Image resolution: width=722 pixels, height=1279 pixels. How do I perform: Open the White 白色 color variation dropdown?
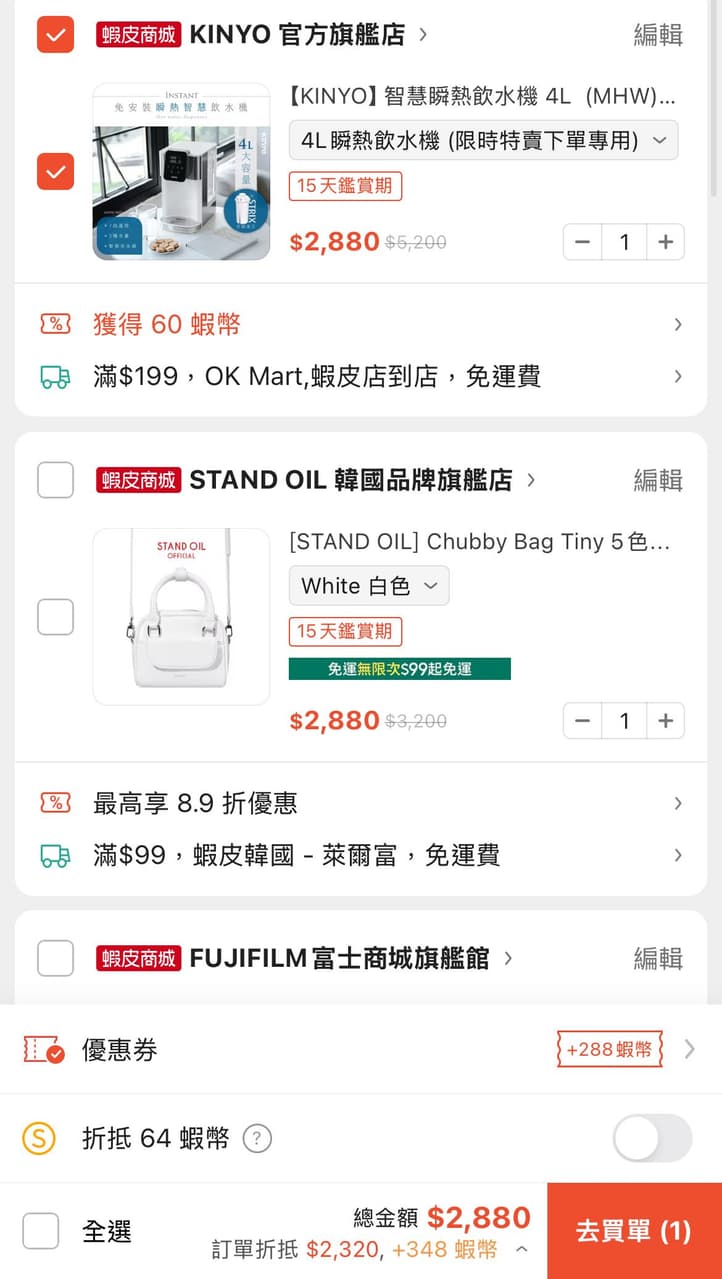click(369, 586)
